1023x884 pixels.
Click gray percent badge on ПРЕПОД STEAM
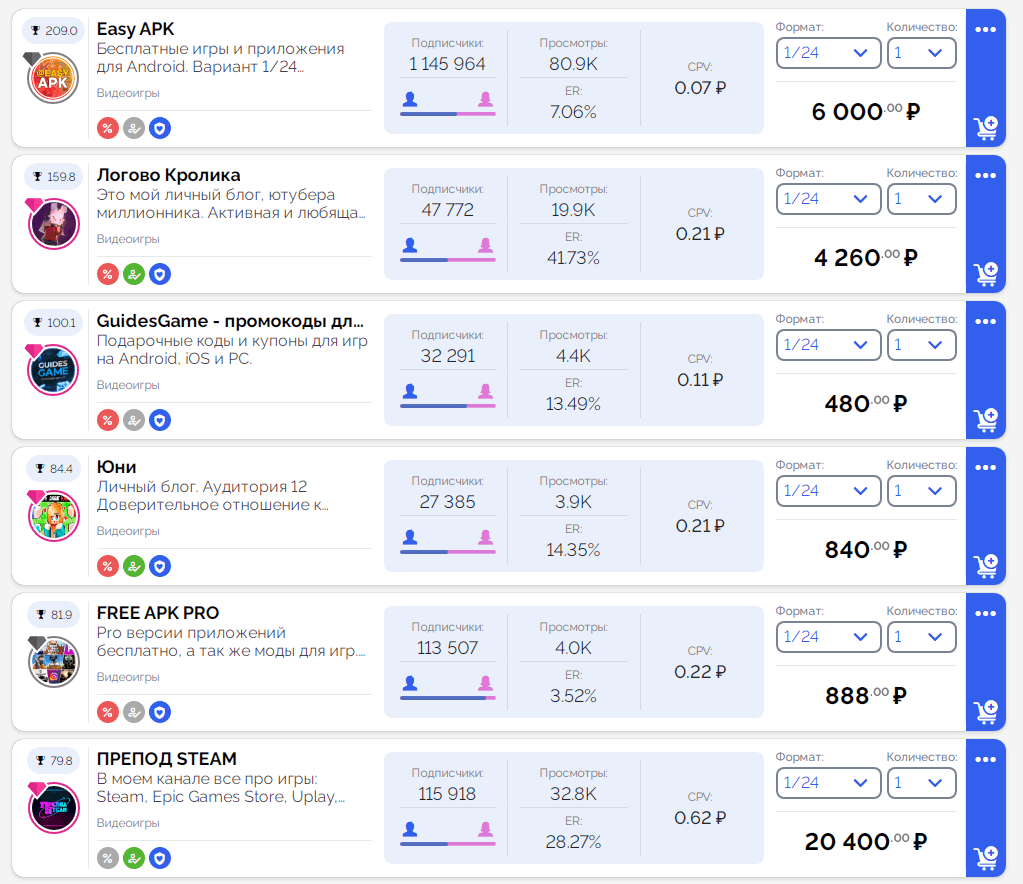[108, 858]
